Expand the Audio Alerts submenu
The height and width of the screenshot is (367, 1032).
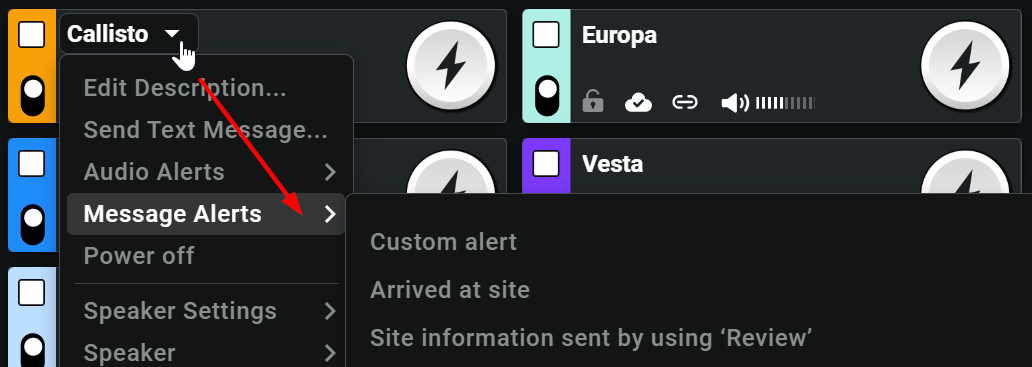(x=206, y=172)
